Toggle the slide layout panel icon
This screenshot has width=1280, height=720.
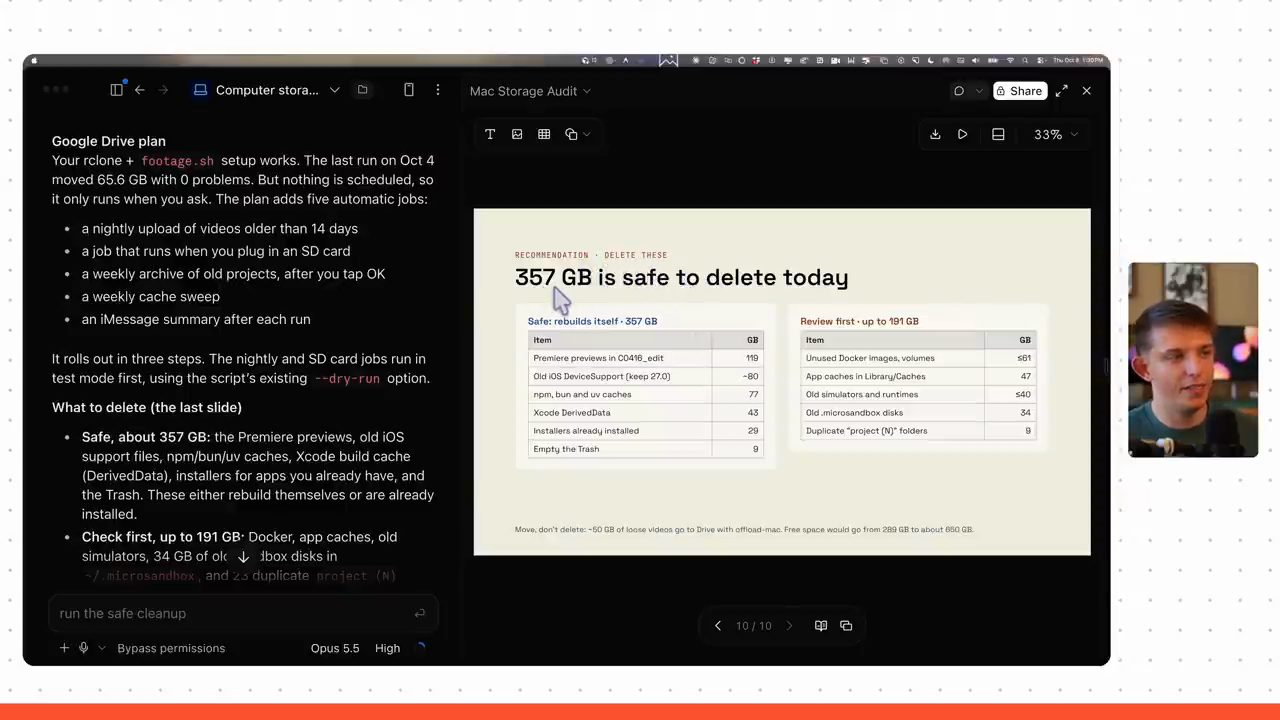pyautogui.click(x=998, y=134)
